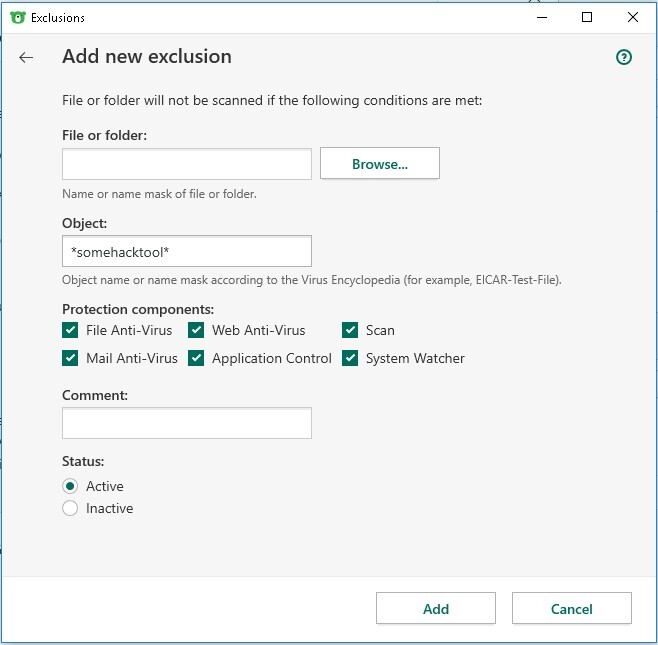658x645 pixels.
Task: Maximize the Exclusions window
Action: (587, 17)
